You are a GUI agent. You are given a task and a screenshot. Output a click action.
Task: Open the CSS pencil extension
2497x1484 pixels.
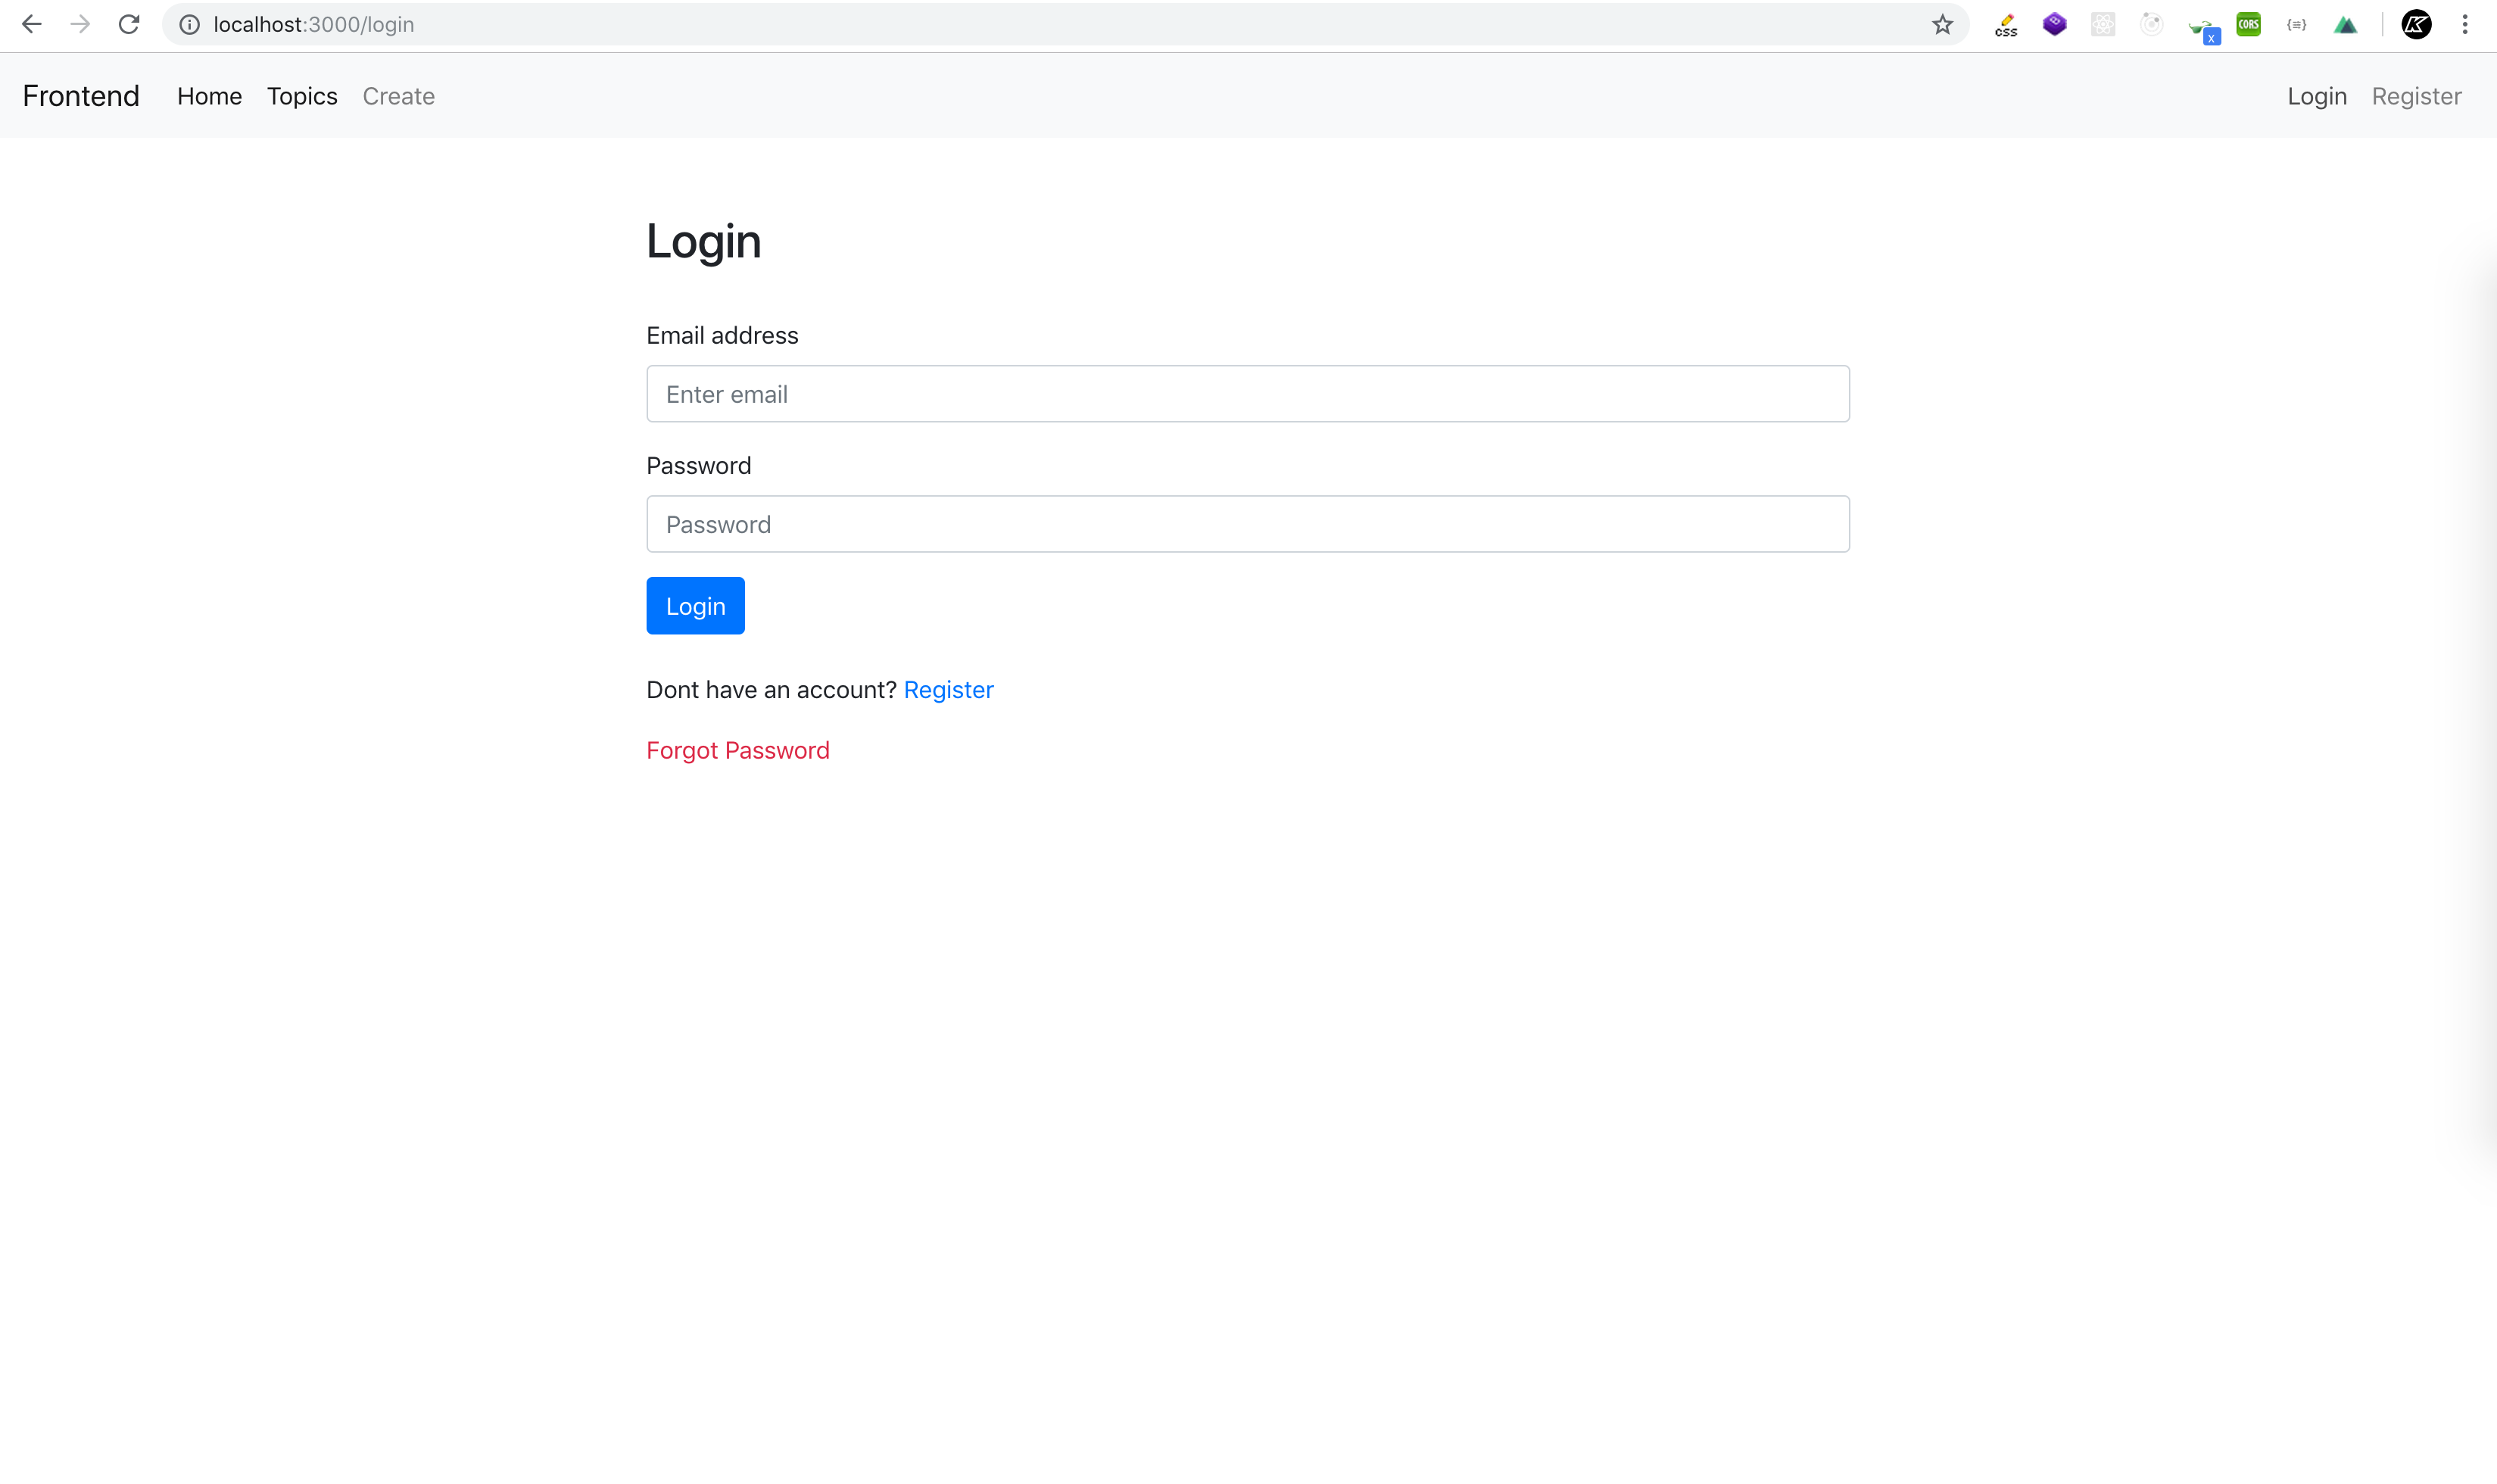pyautogui.click(x=2006, y=25)
